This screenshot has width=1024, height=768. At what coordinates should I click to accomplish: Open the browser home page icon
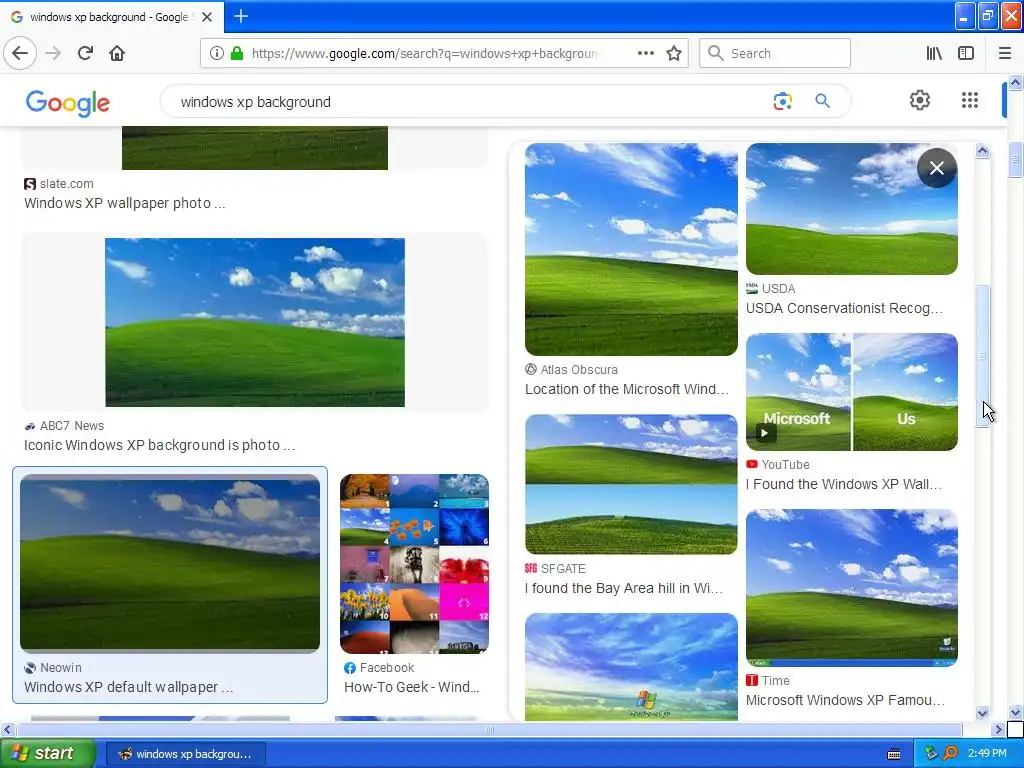point(117,53)
